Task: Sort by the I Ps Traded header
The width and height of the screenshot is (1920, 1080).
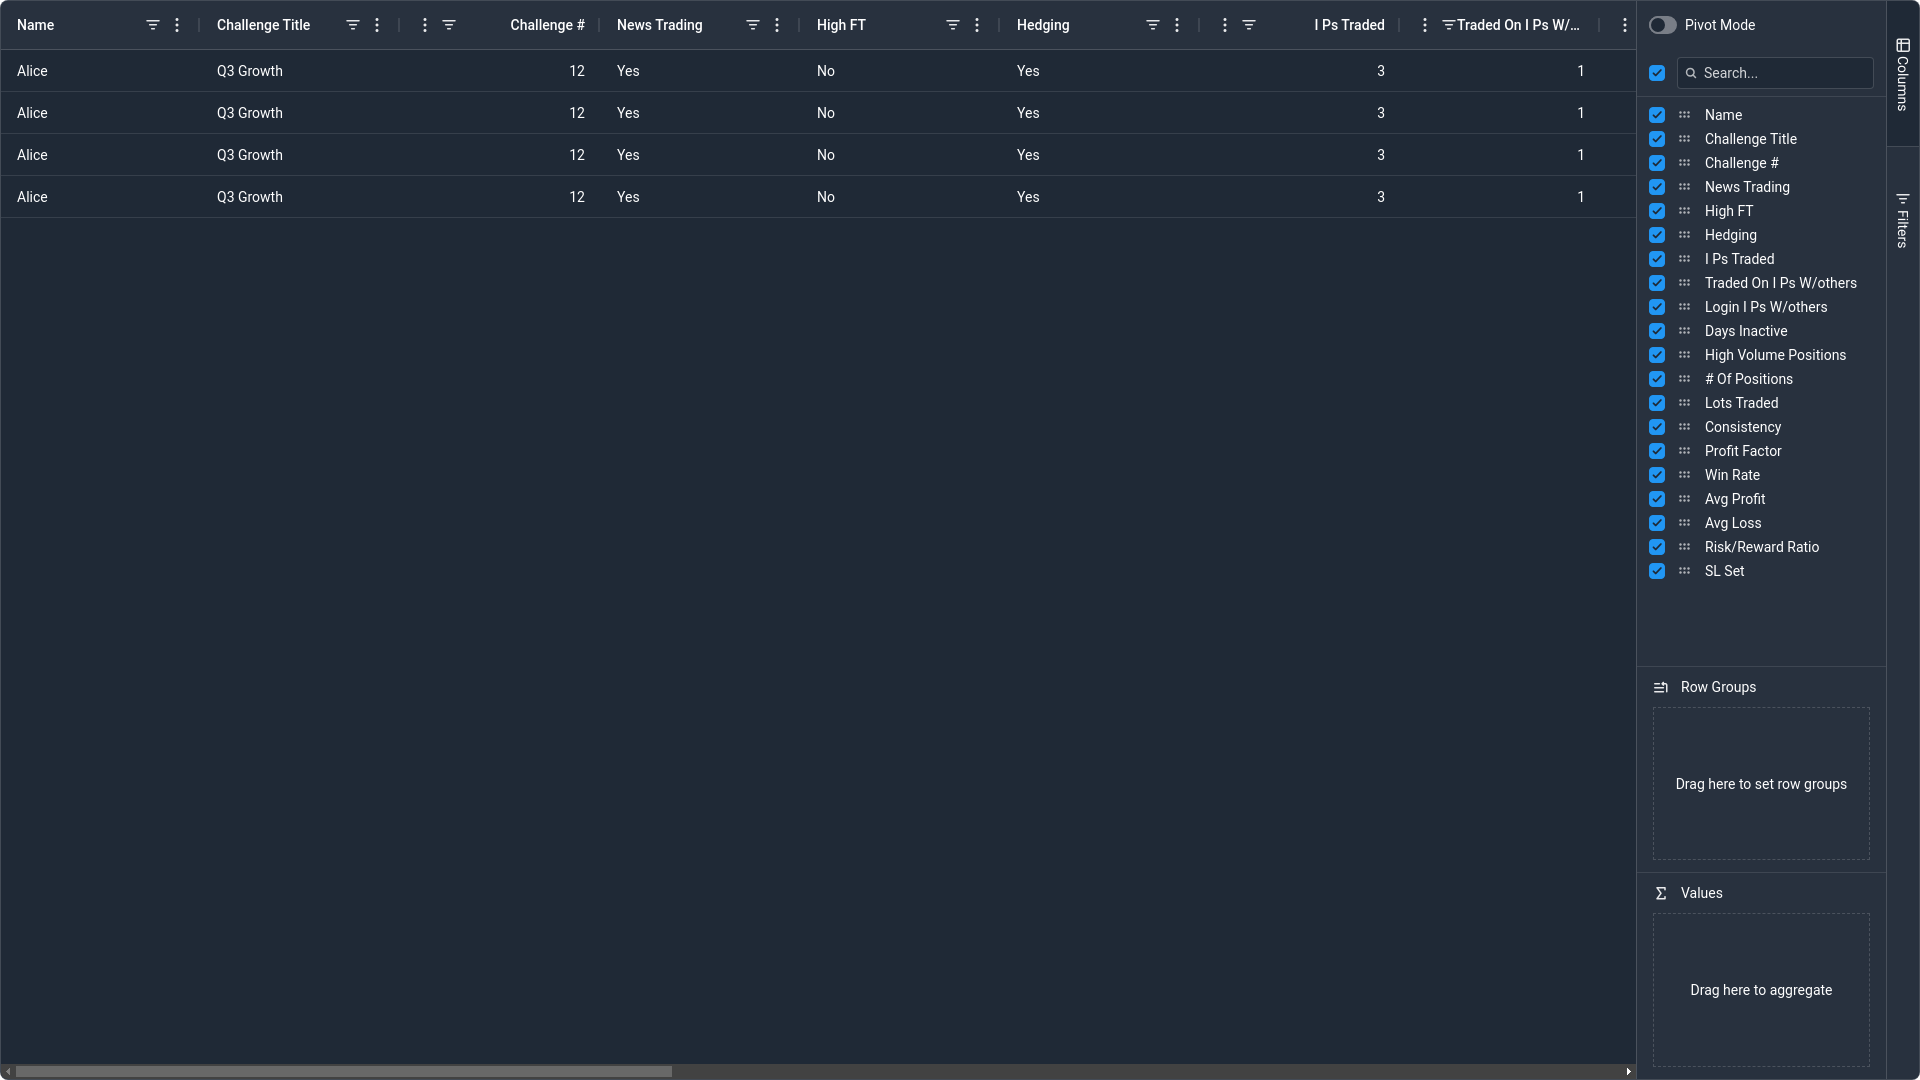Action: coord(1349,25)
